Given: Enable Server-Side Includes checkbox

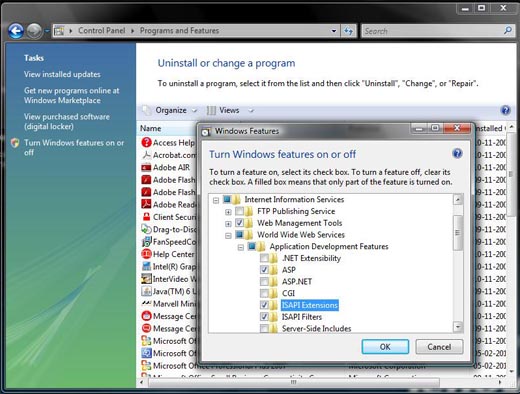Looking at the screenshot, I should coord(264,329).
